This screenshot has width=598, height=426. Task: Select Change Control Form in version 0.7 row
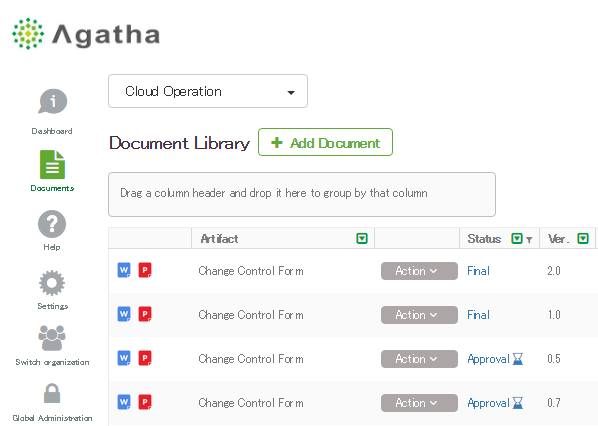click(251, 403)
